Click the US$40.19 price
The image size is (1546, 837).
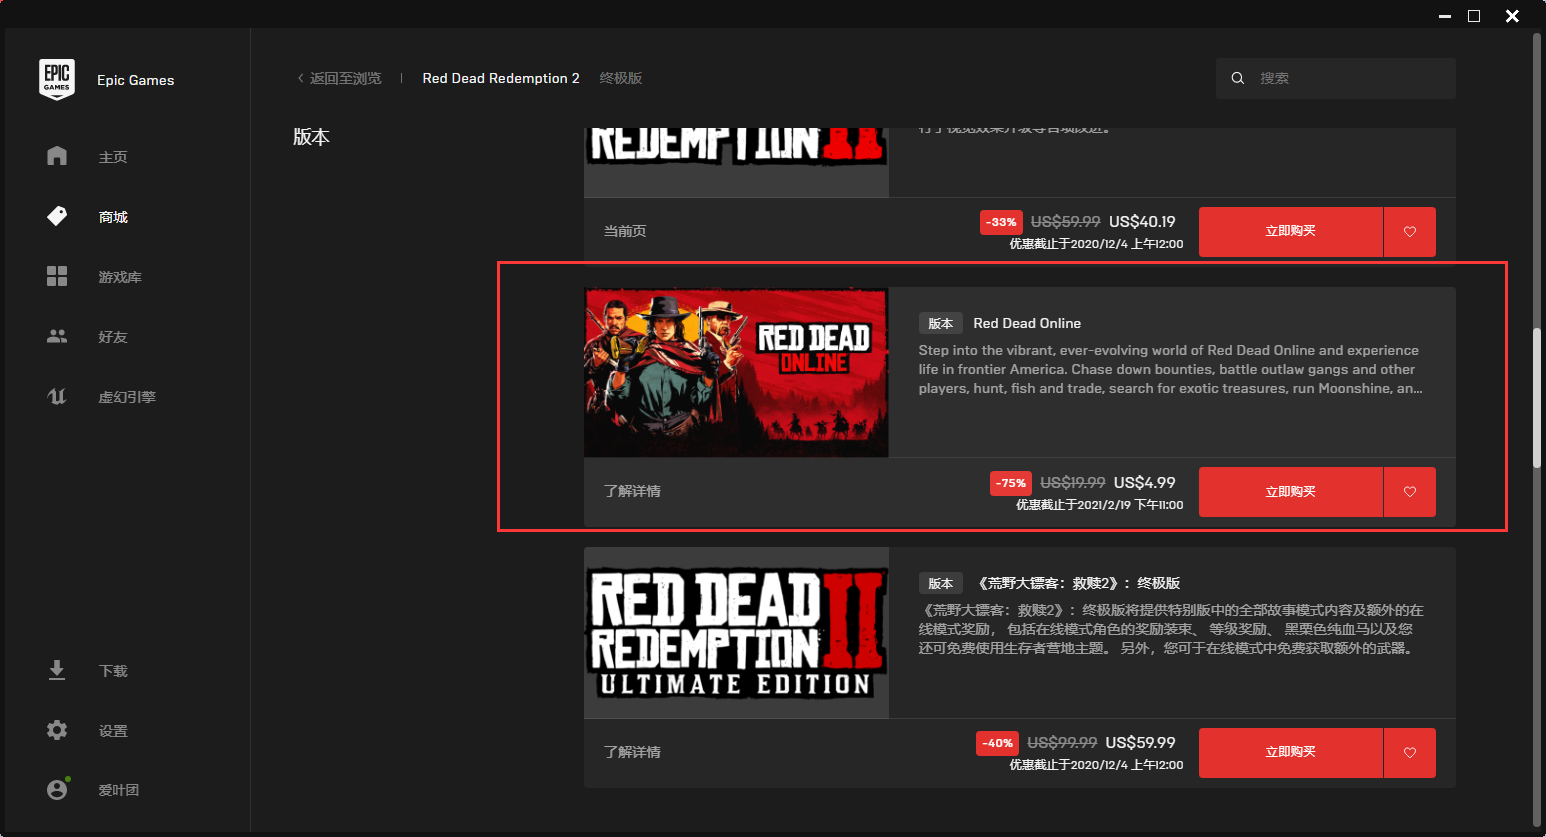point(1142,221)
